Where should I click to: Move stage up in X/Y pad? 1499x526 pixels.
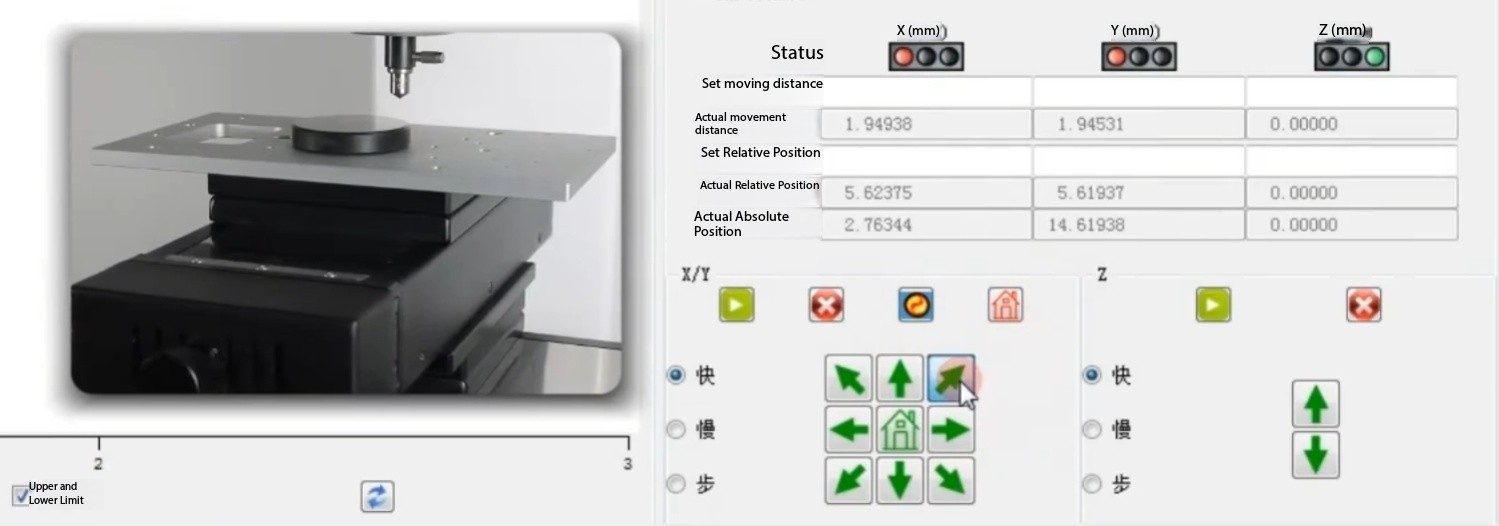tap(900, 378)
